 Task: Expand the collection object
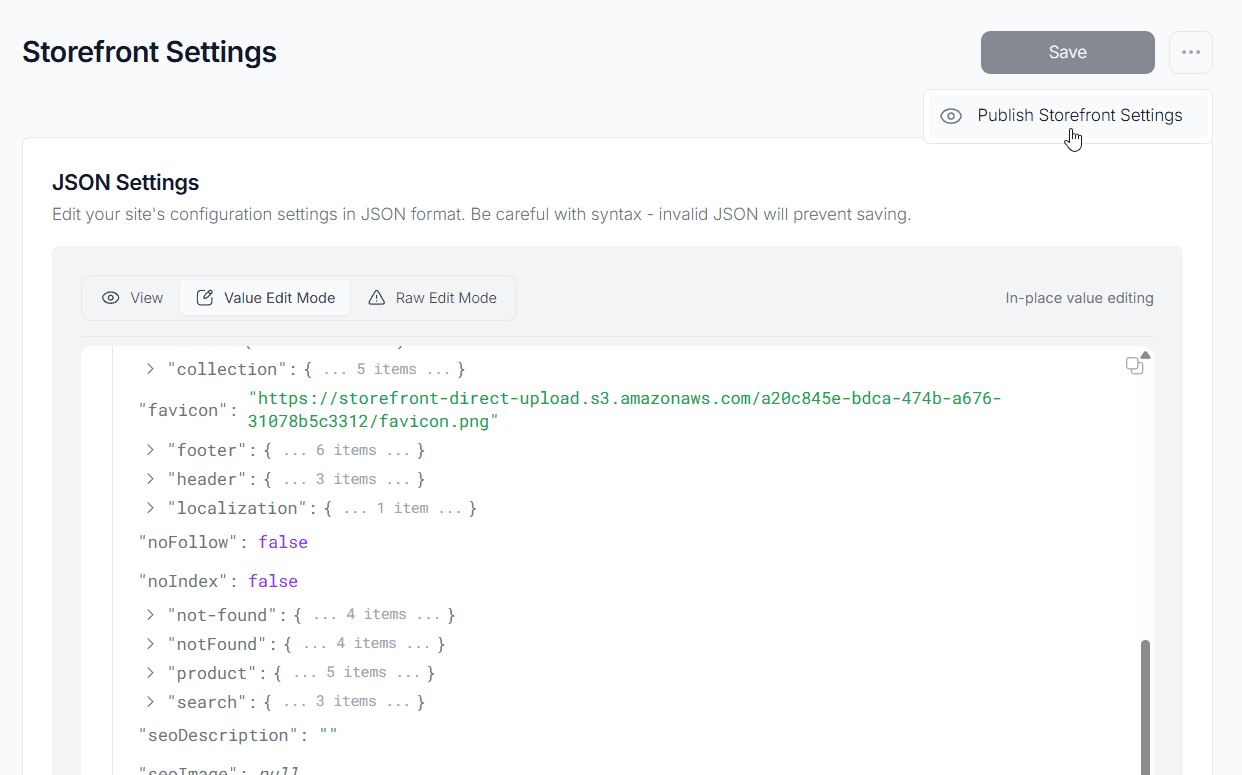(150, 368)
